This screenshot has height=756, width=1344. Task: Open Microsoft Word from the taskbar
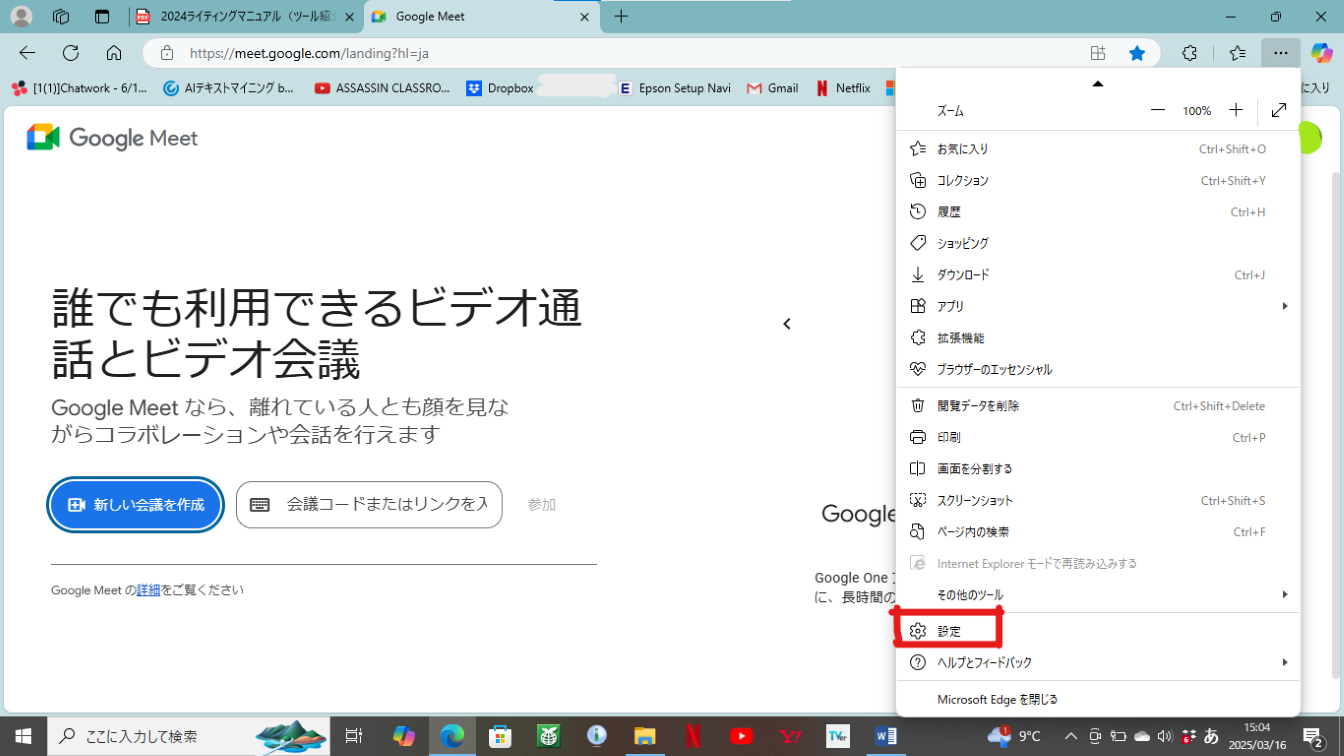pyautogui.click(x=885, y=736)
